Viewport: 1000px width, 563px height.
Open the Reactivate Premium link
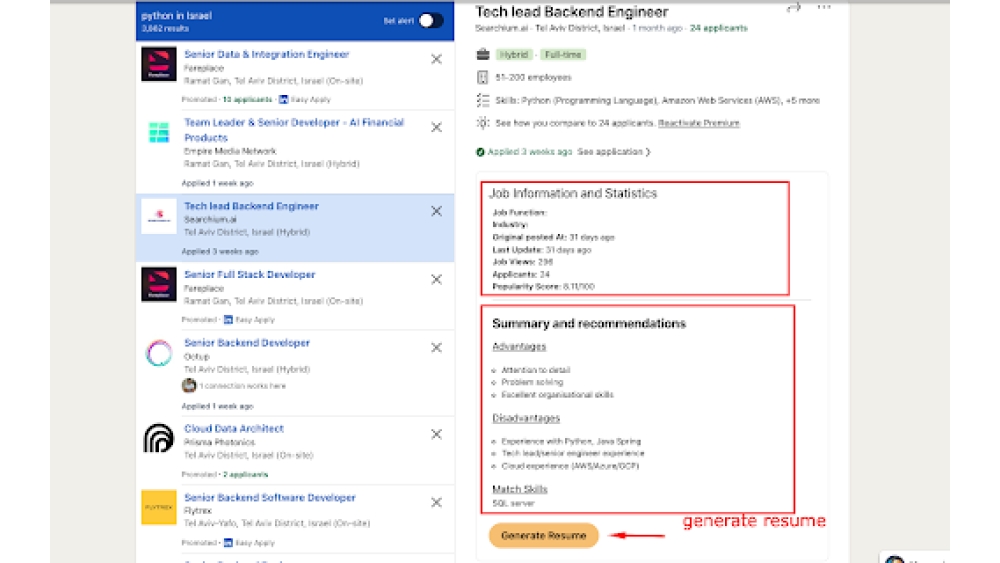699,123
